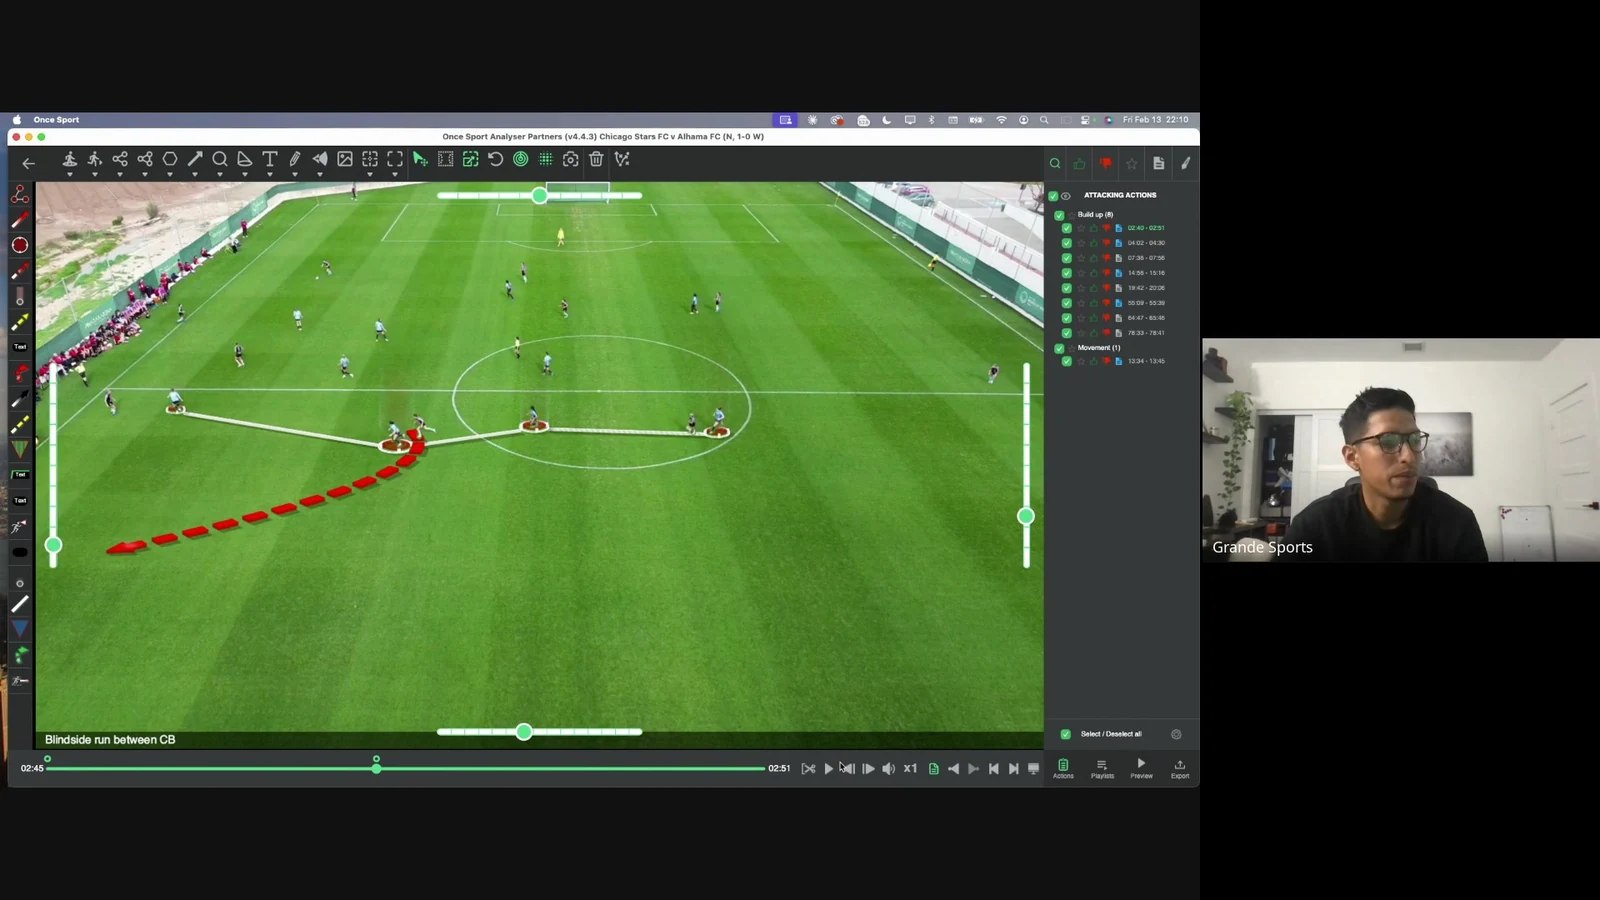Open the Export tab
The height and width of the screenshot is (900, 1600).
click(x=1180, y=769)
